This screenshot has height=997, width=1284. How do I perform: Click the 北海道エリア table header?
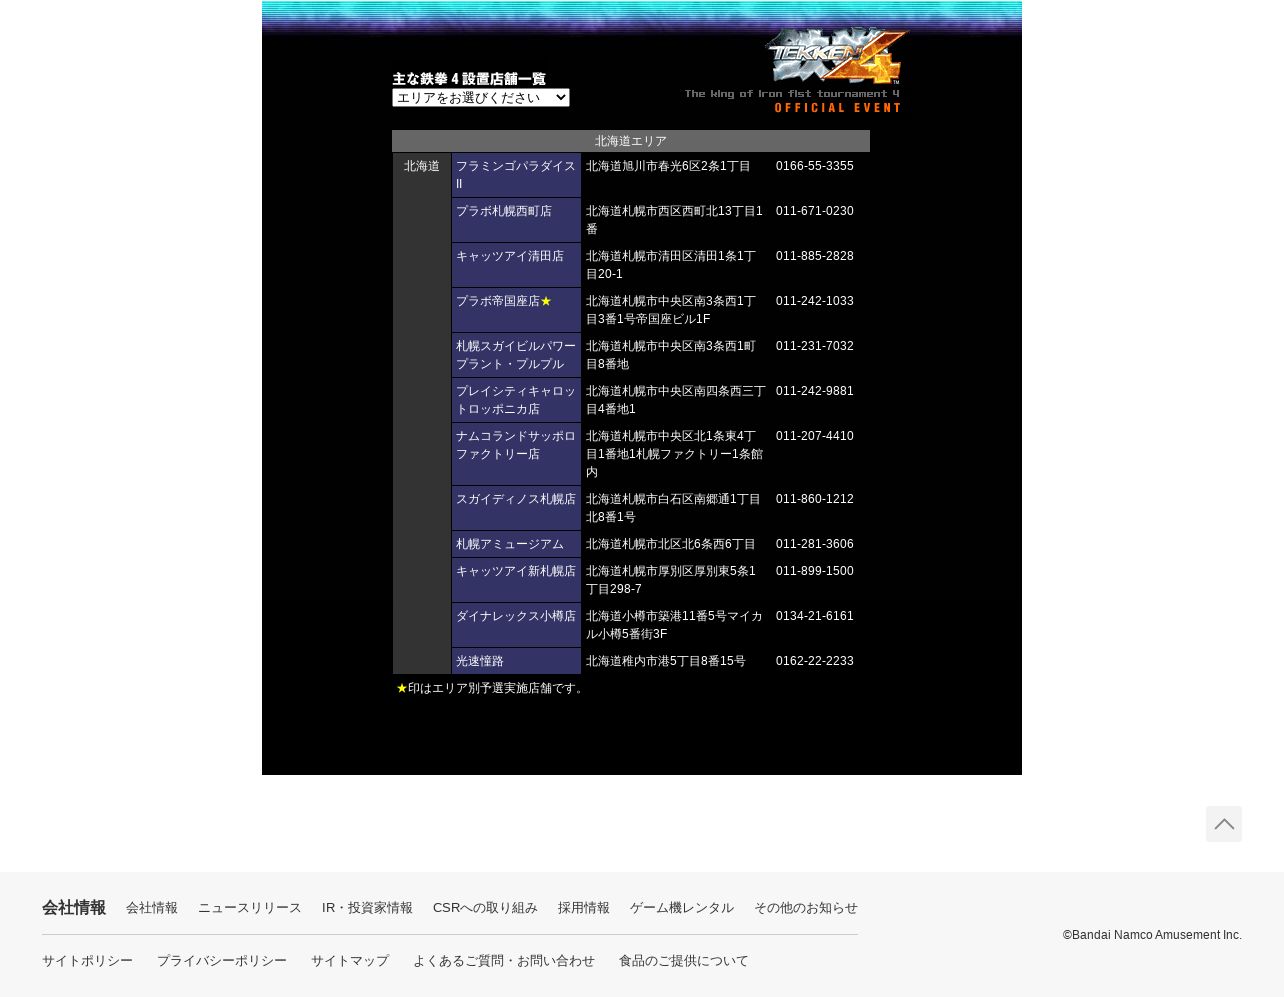pos(631,141)
